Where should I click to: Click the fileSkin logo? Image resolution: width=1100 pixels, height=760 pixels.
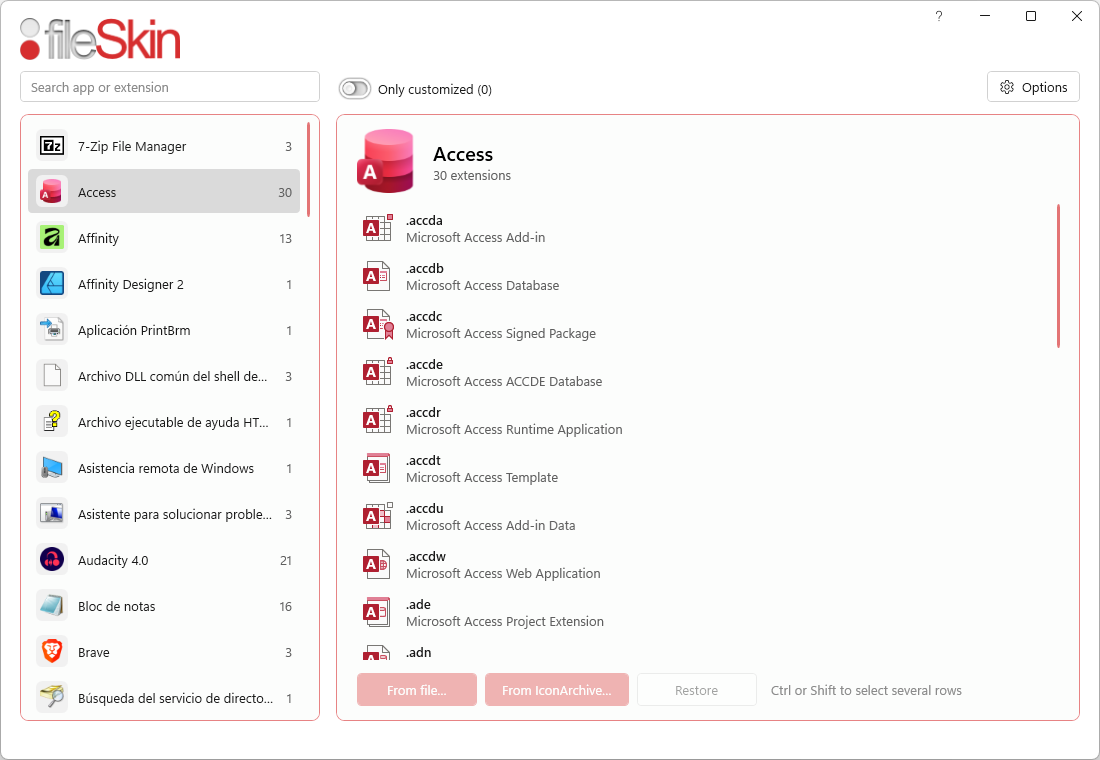point(100,39)
